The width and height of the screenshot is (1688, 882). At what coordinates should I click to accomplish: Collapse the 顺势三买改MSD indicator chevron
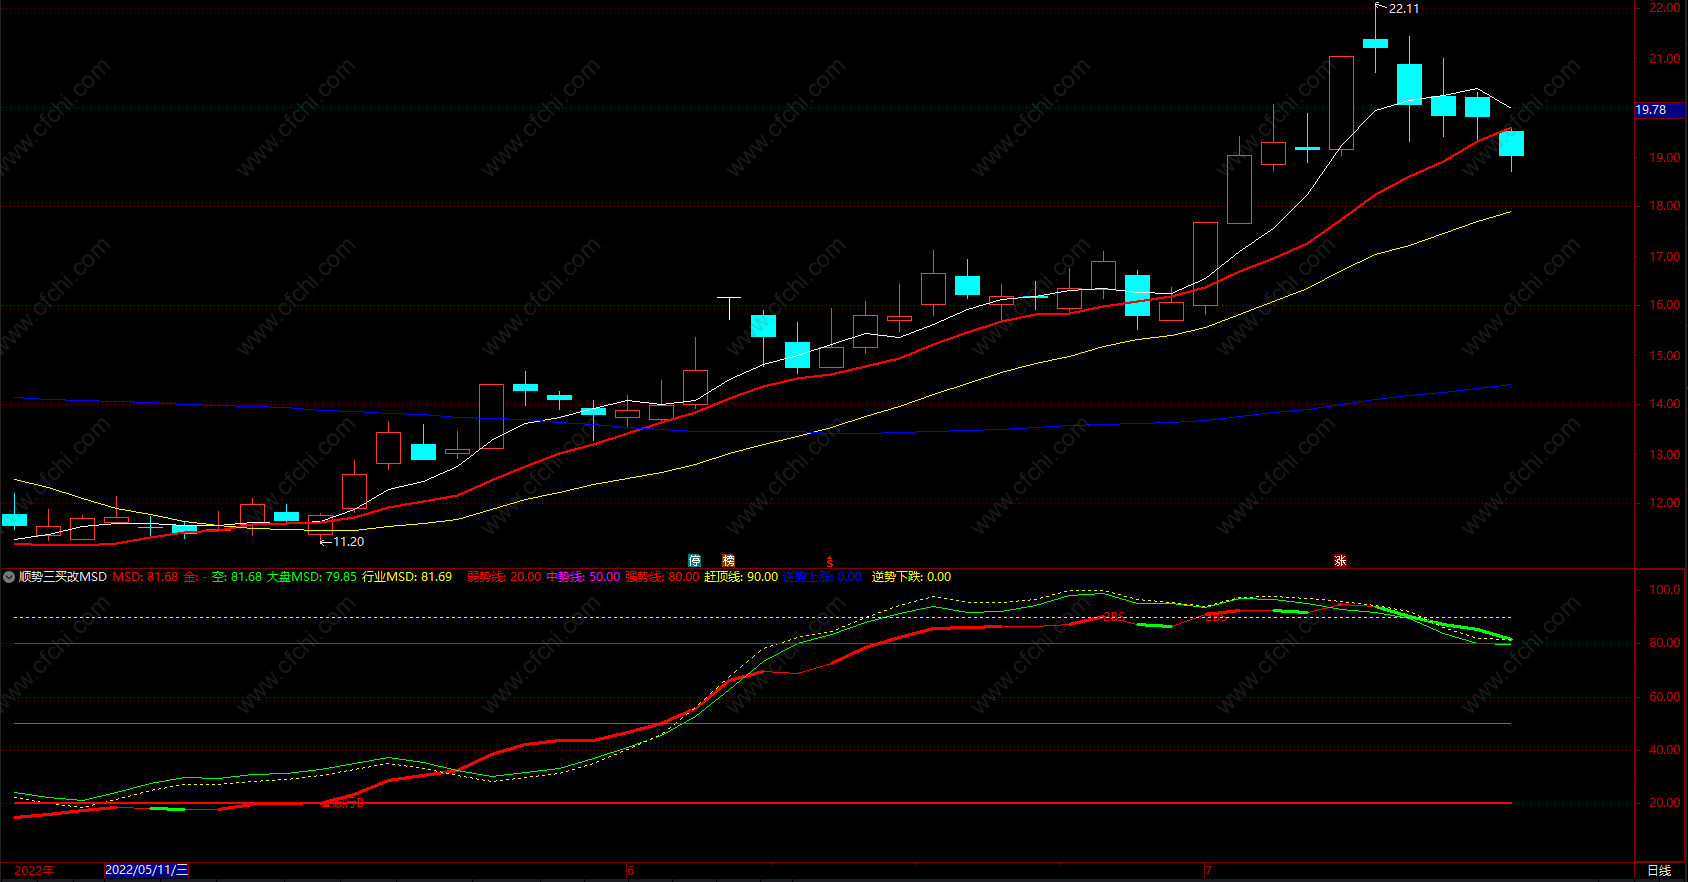(9, 577)
